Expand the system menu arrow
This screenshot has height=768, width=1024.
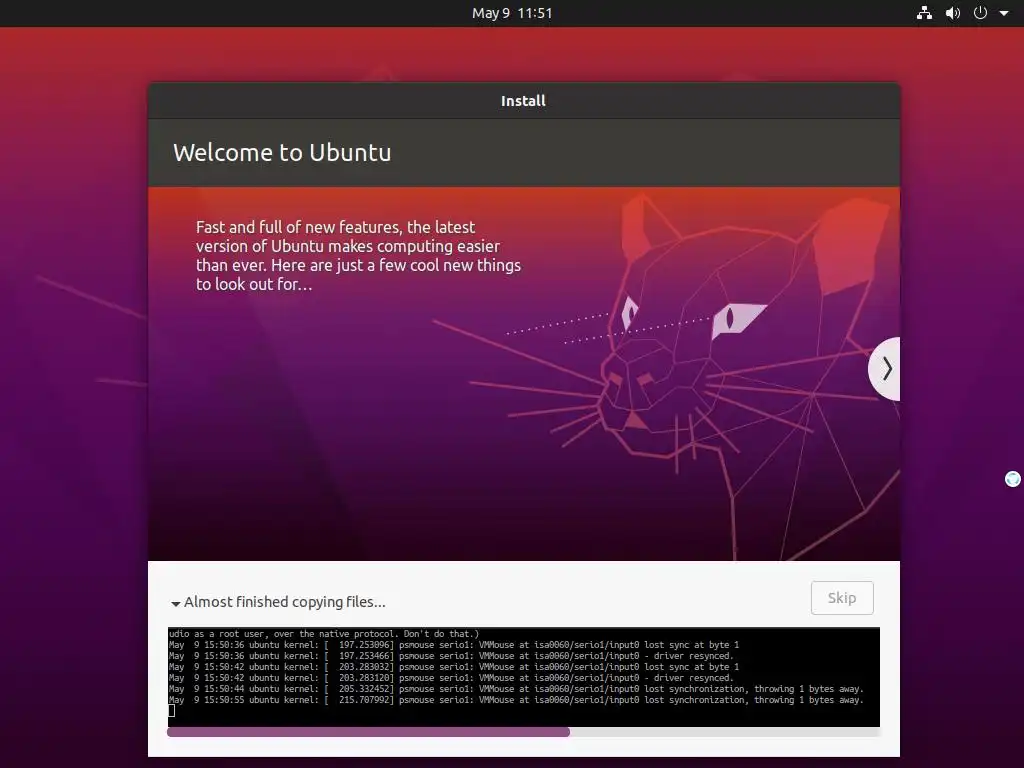[x=1004, y=13]
